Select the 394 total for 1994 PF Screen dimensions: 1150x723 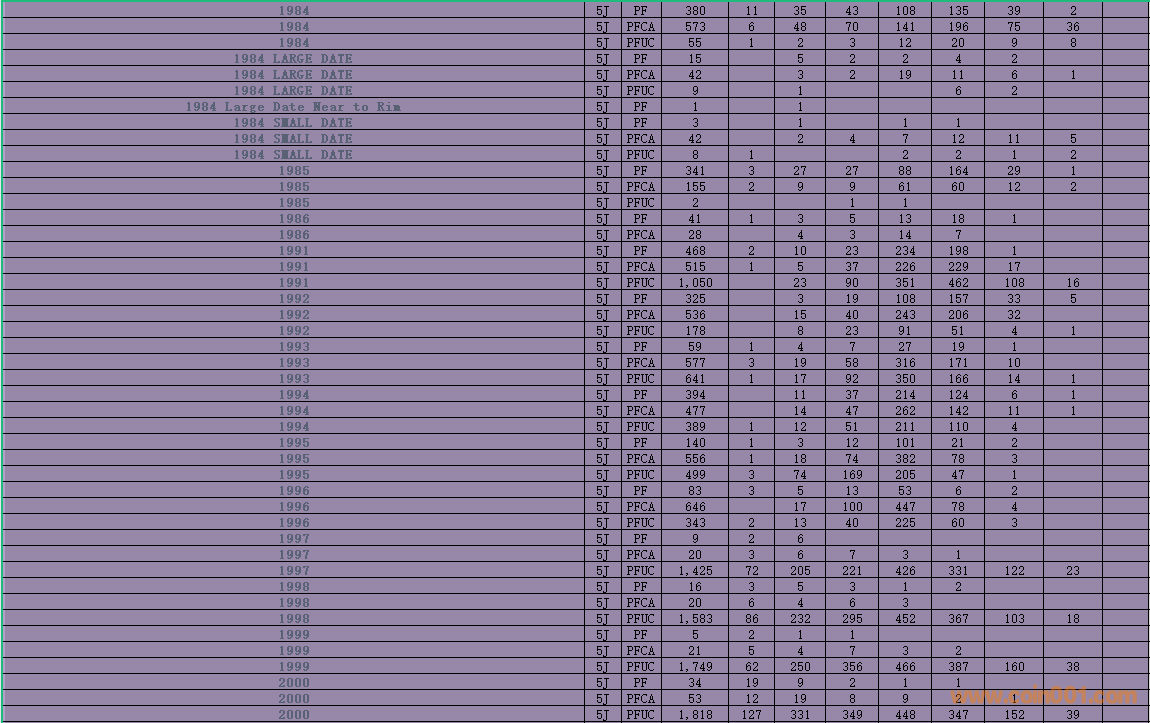click(695, 395)
